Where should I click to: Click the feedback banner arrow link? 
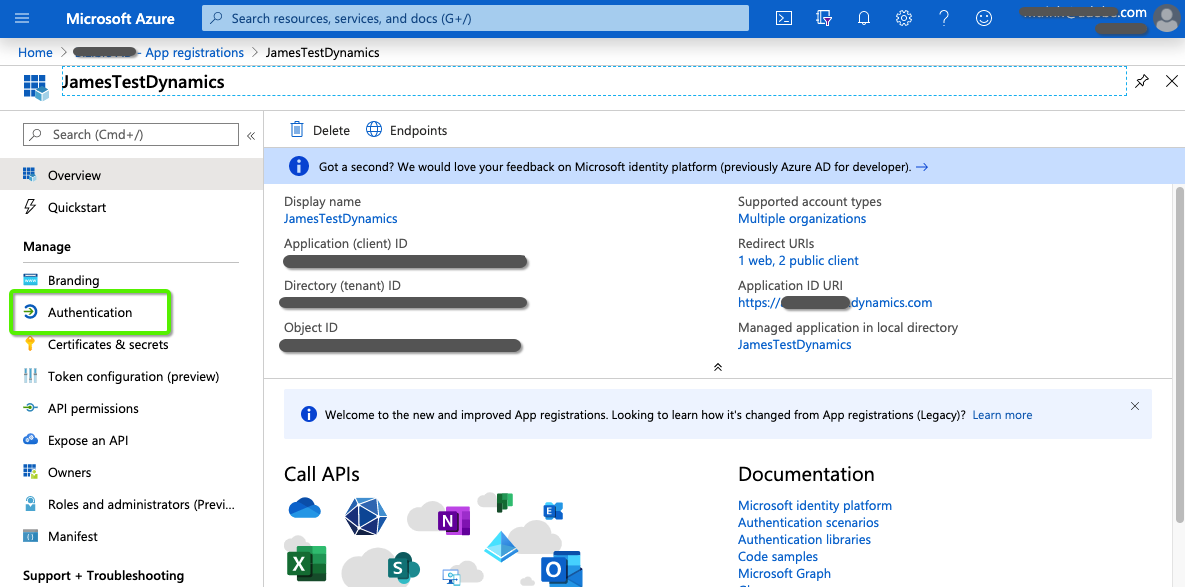click(x=921, y=167)
